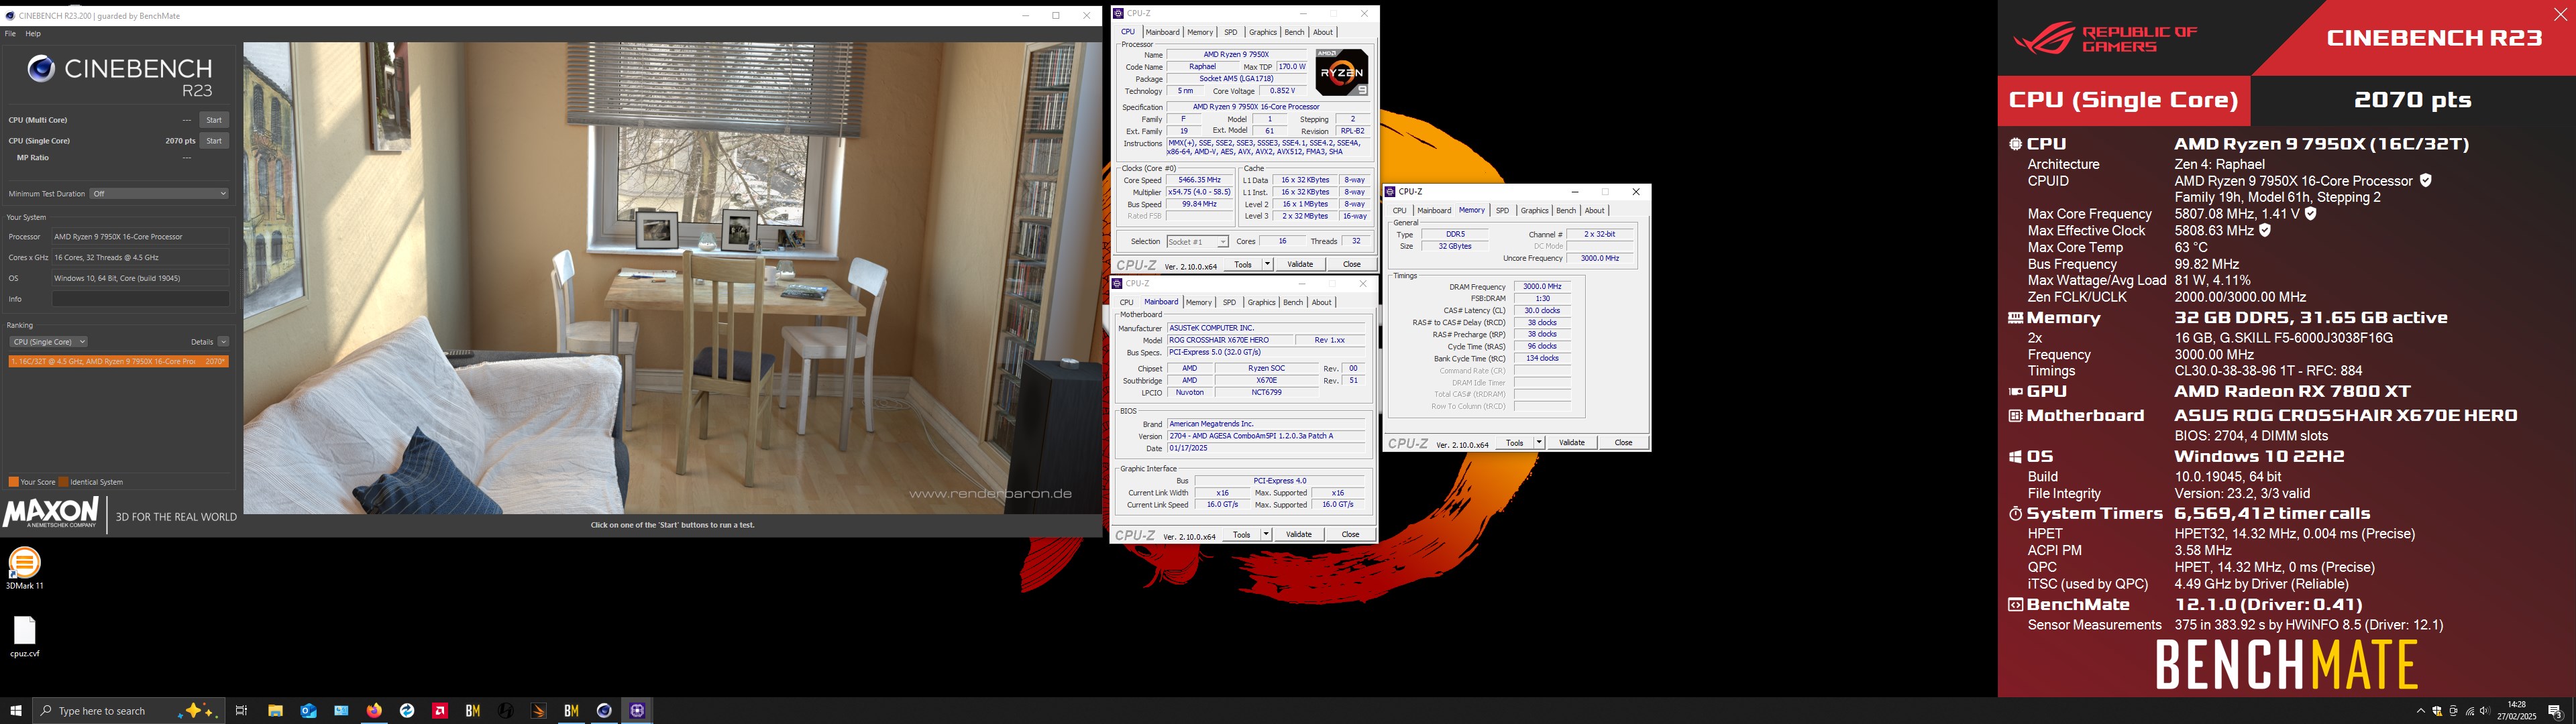
Task: Click Validate in the top CPU-Z window
Action: [x=1300, y=264]
